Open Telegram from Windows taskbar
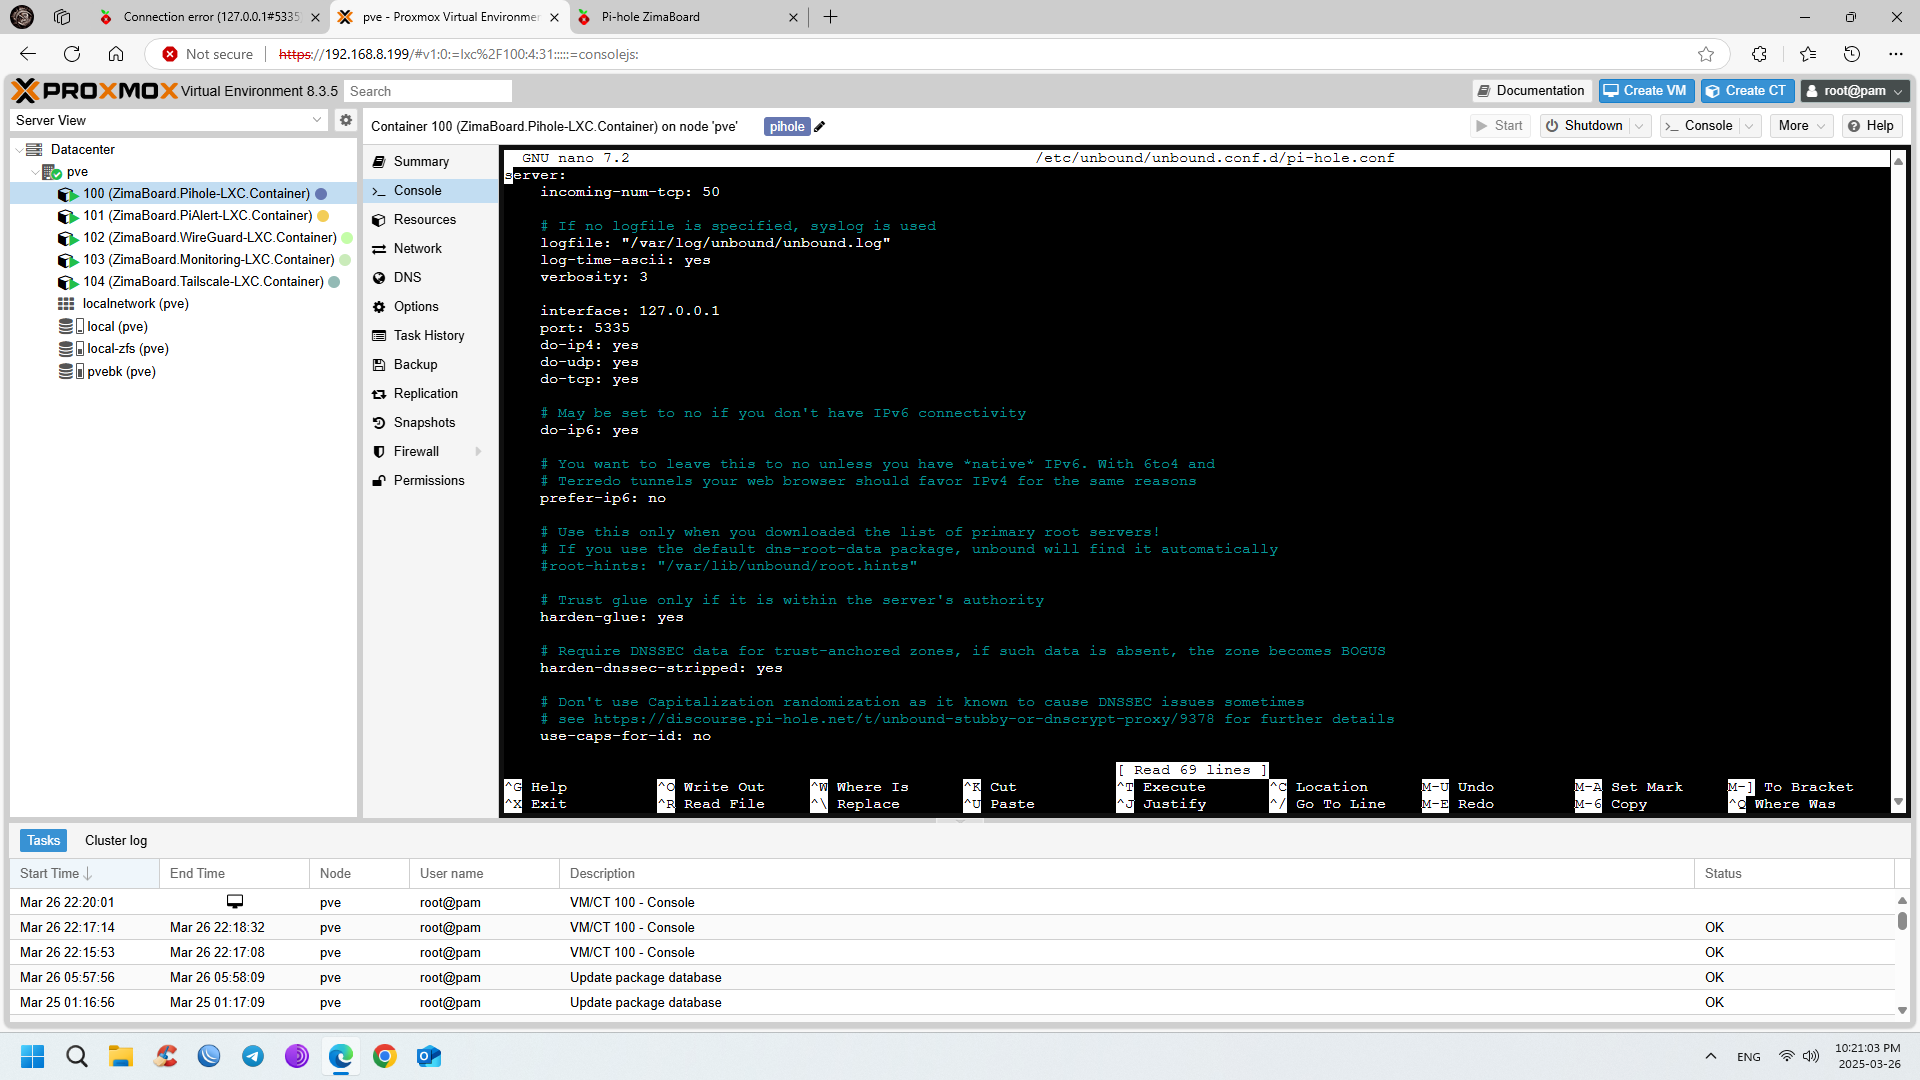Screen dimensions: 1920x1080 tap(253, 1056)
